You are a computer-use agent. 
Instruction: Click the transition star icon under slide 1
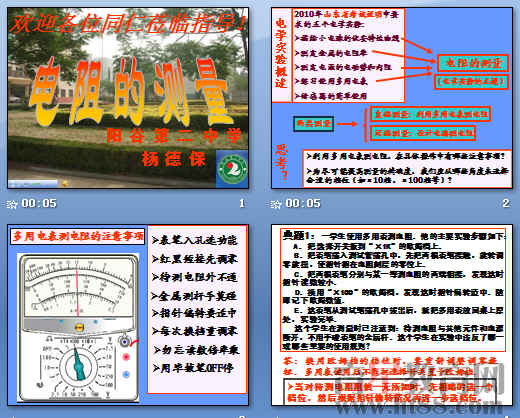click(x=12, y=204)
